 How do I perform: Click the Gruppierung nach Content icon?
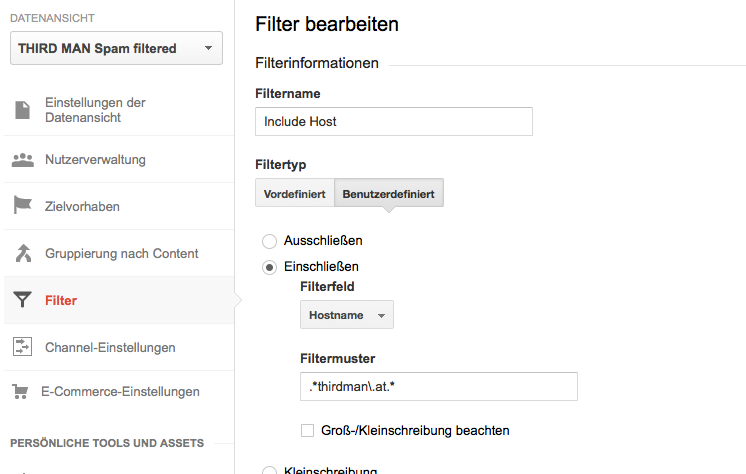click(22, 253)
